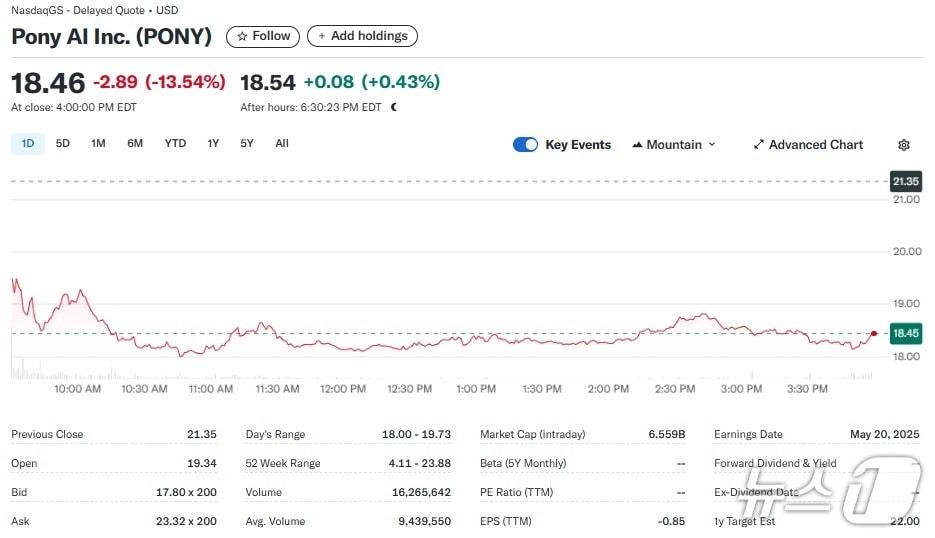Click the EPS (TTM) value -0.85
Image resolution: width=935 pixels, height=538 pixels.
pos(671,521)
